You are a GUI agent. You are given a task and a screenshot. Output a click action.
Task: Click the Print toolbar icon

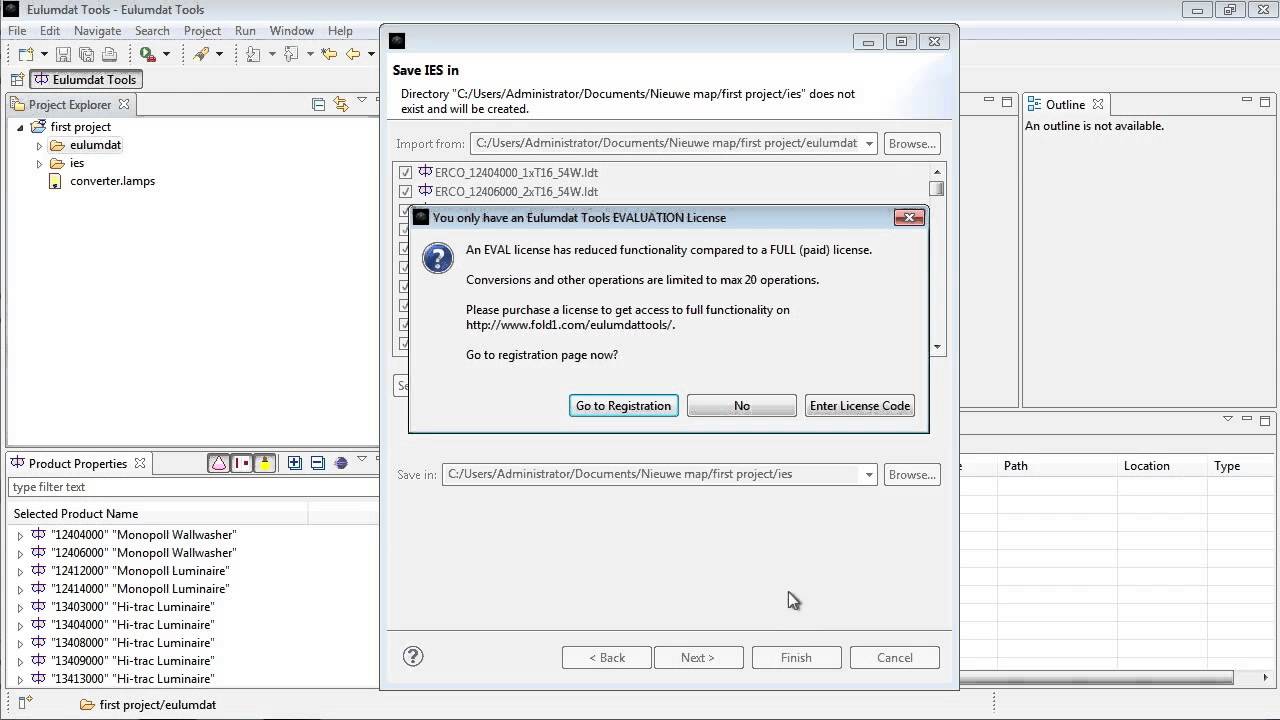pos(110,54)
